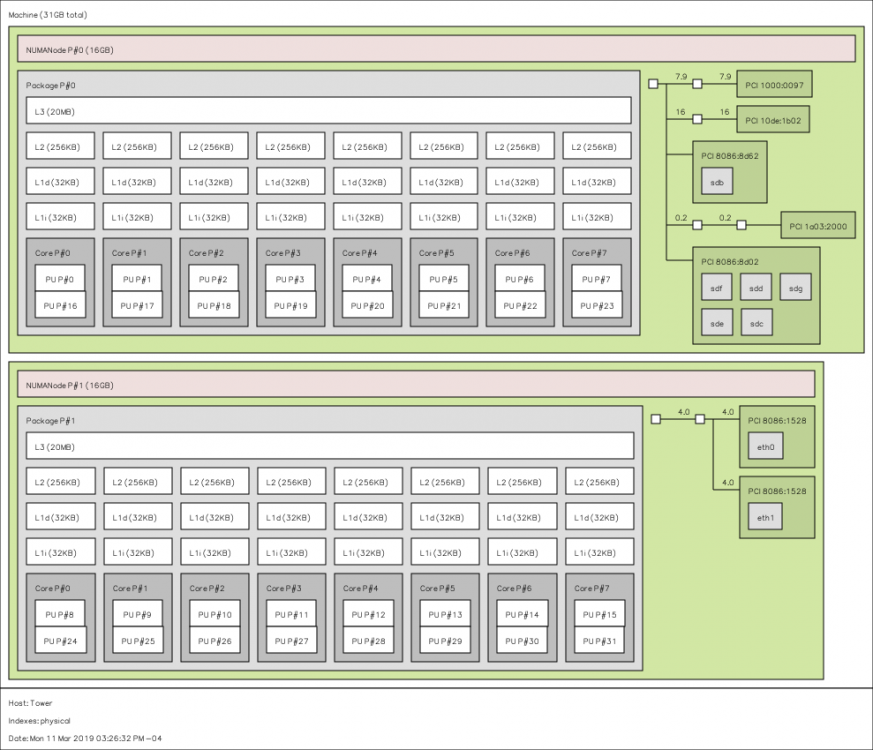Select the sdb disk box
Screen dimensions: 873x750
pyautogui.click(x=717, y=182)
